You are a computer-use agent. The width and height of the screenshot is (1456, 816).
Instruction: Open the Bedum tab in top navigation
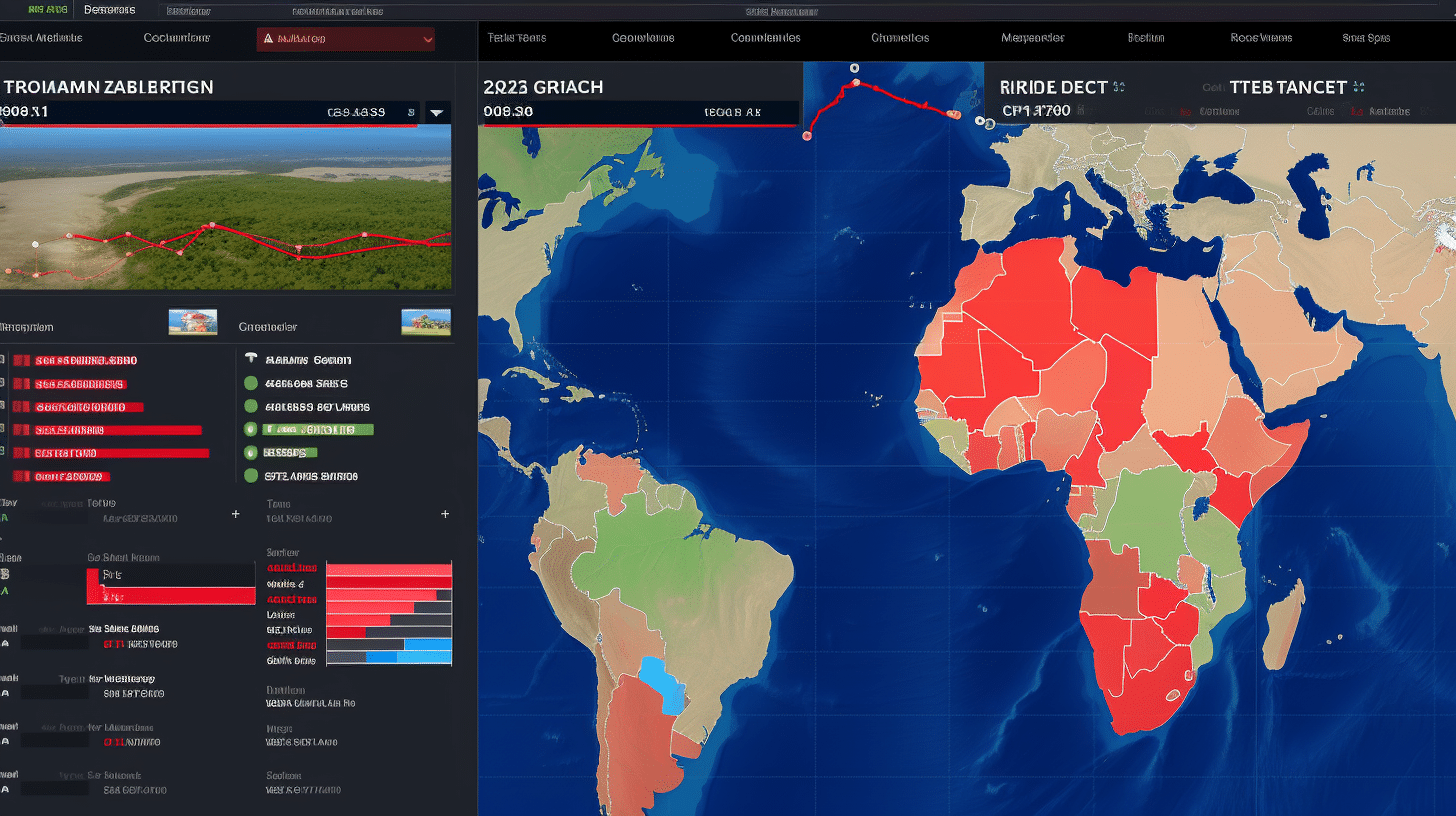tap(1146, 38)
